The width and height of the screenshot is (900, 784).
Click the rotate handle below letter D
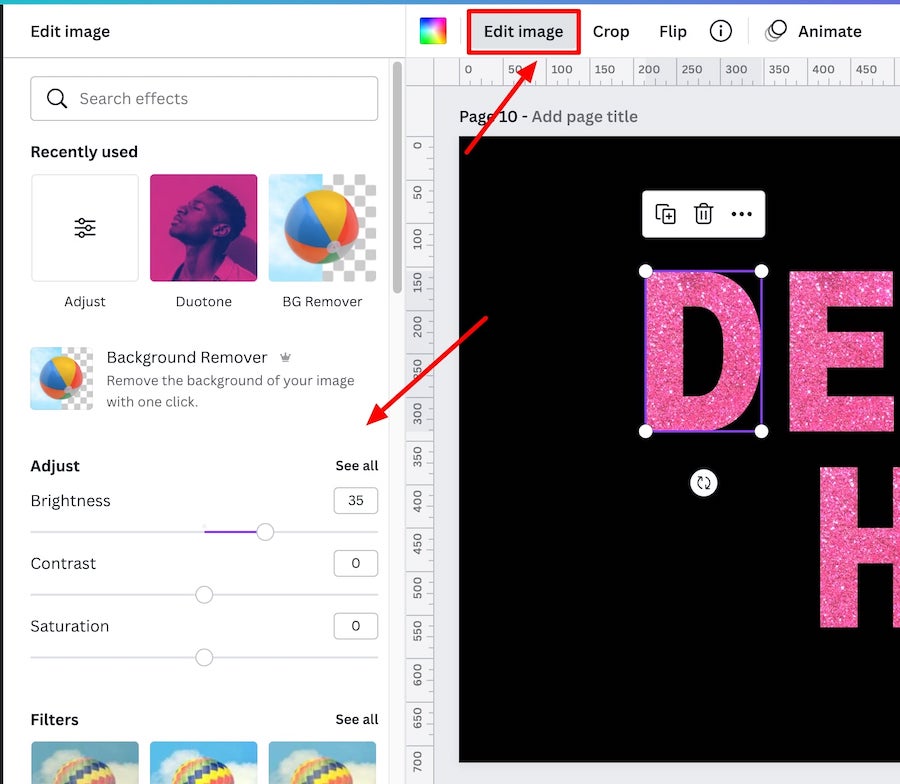click(703, 483)
